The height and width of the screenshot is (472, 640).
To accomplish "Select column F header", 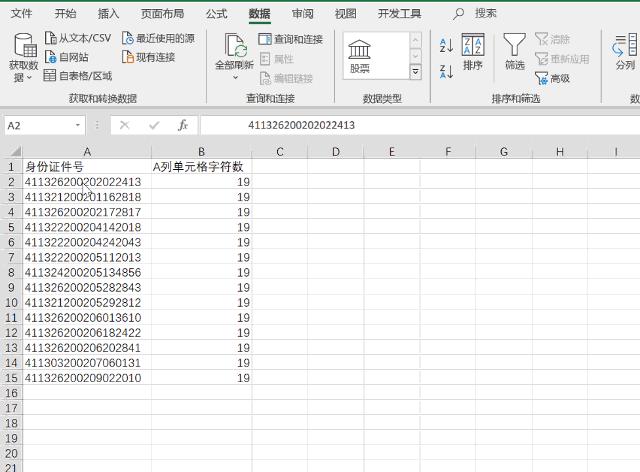I will [x=448, y=152].
